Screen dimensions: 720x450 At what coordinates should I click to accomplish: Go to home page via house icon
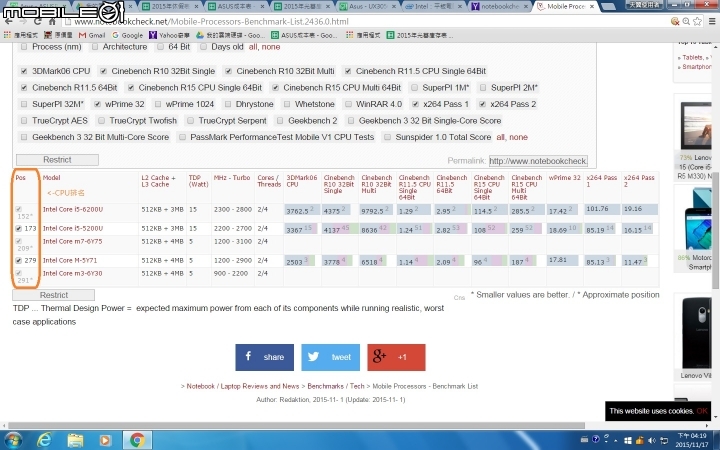coord(52,22)
